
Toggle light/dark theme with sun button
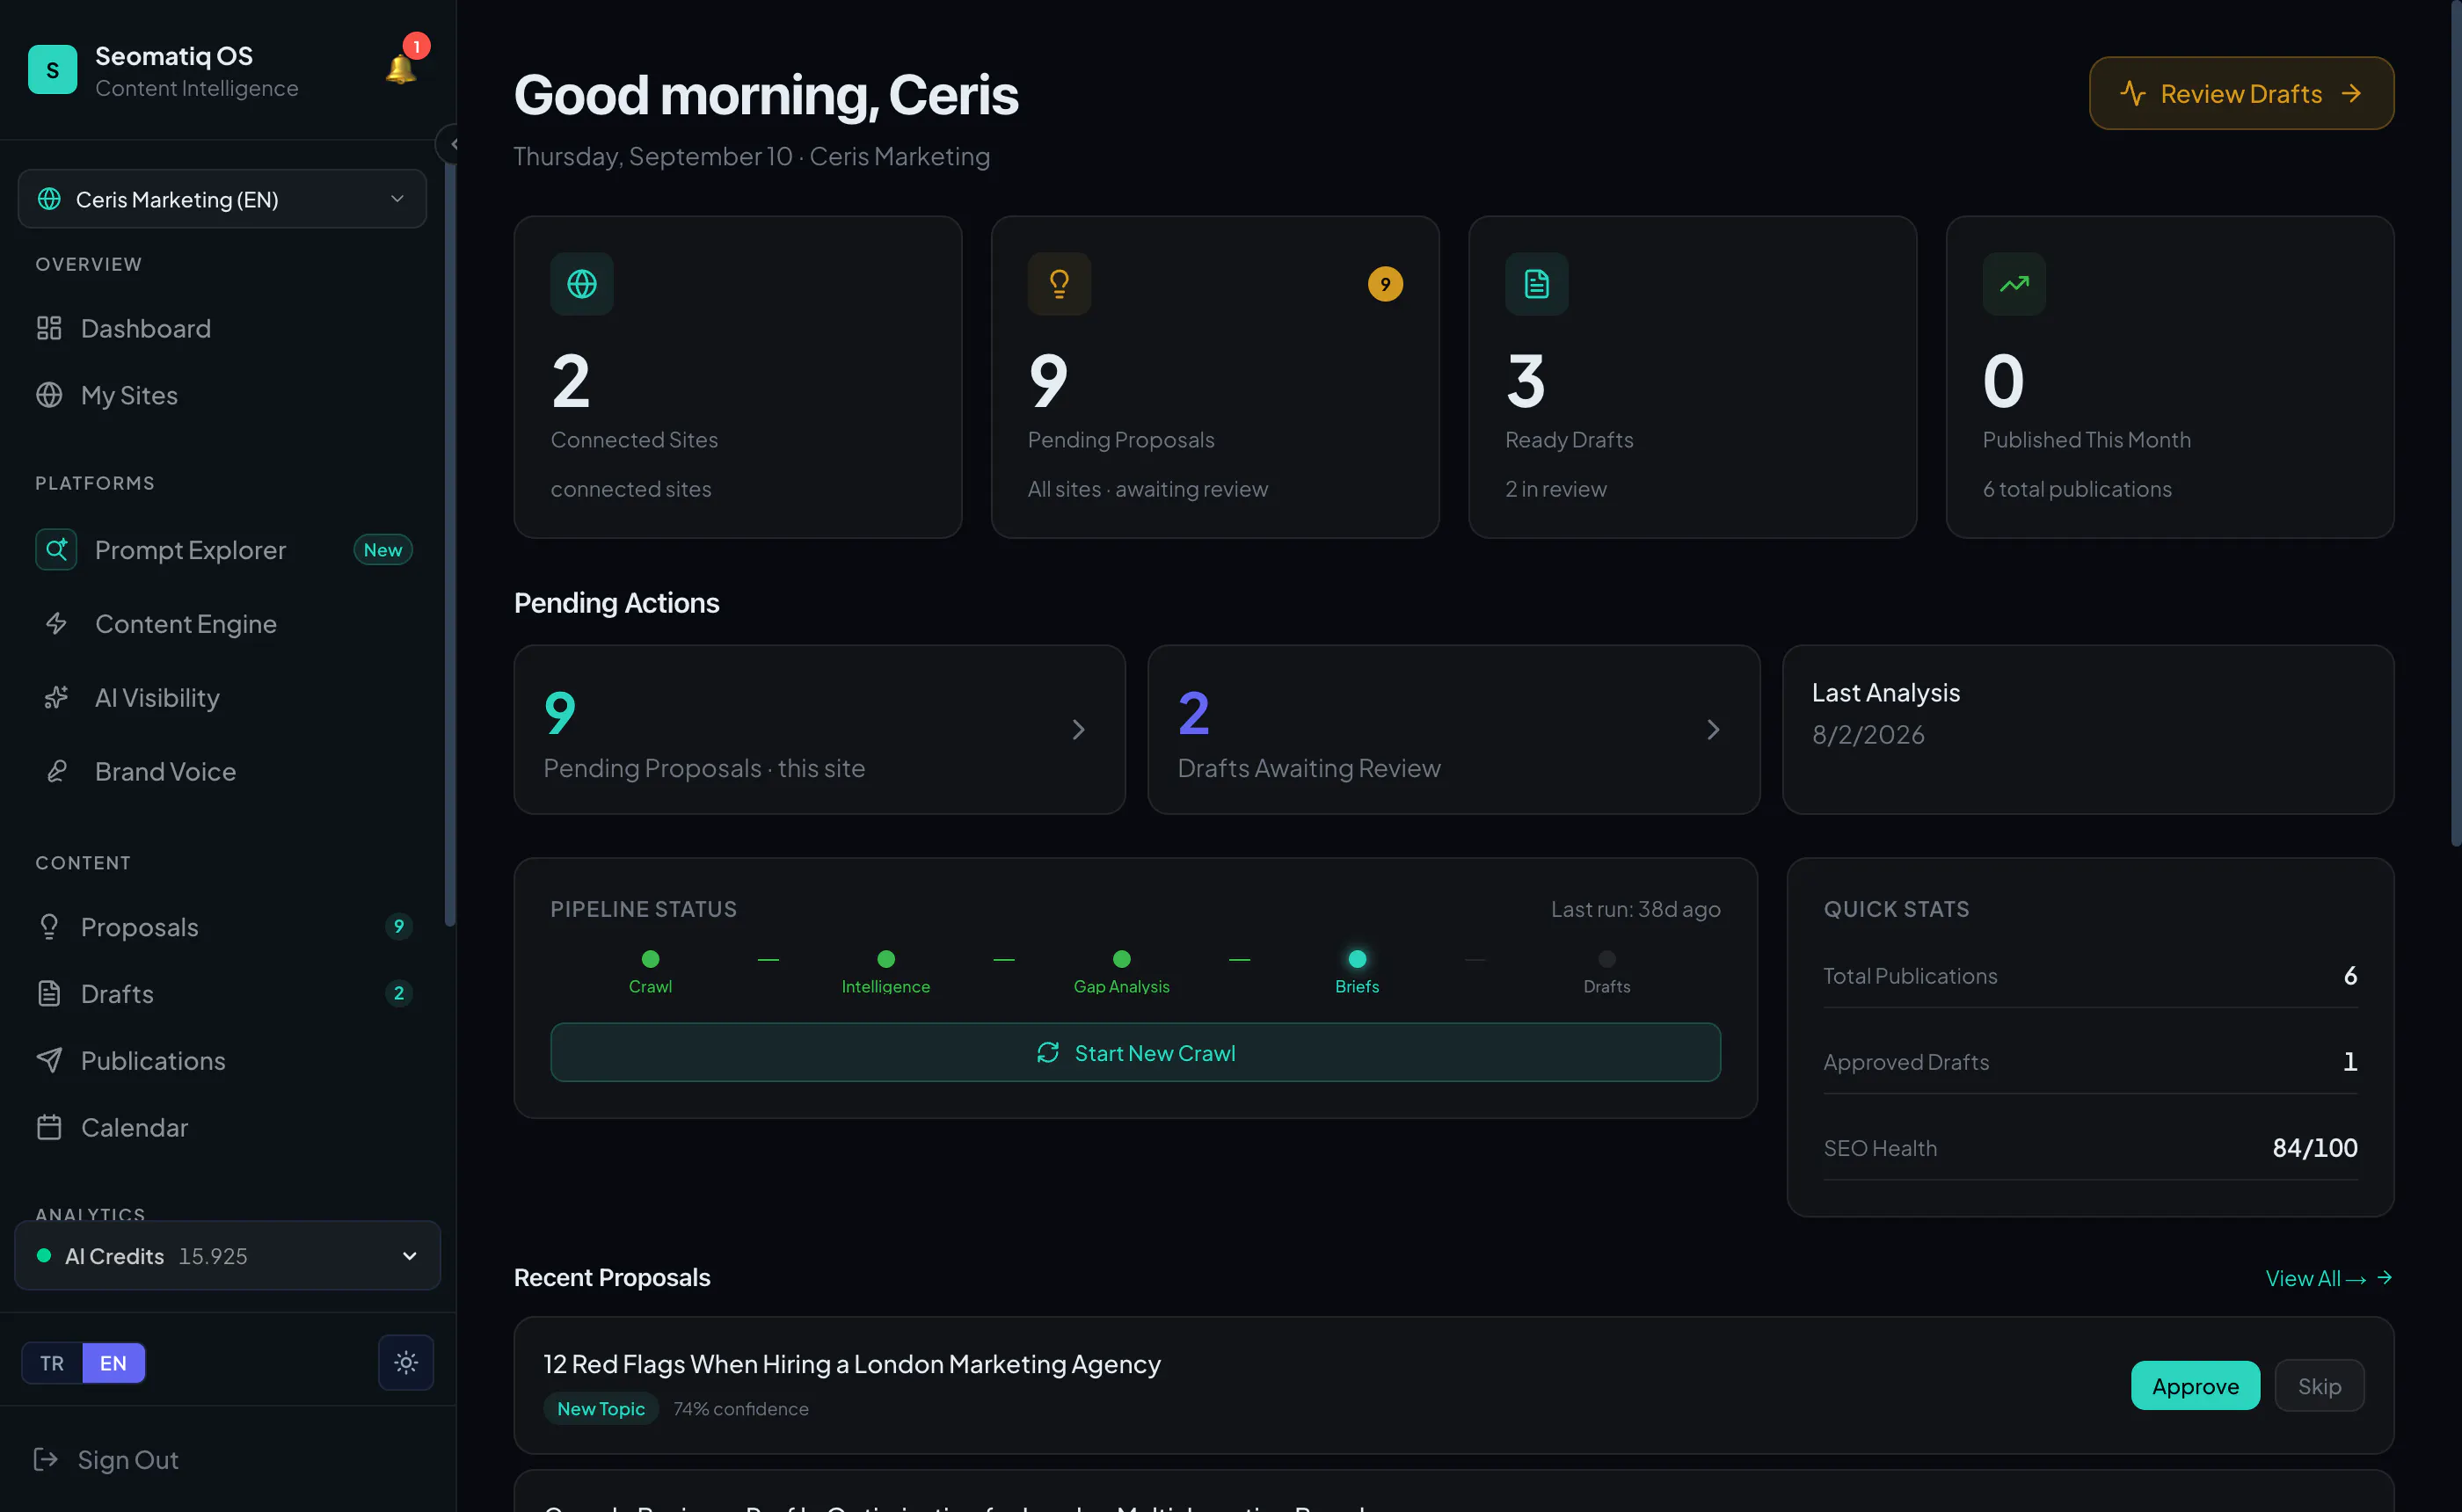[406, 1362]
